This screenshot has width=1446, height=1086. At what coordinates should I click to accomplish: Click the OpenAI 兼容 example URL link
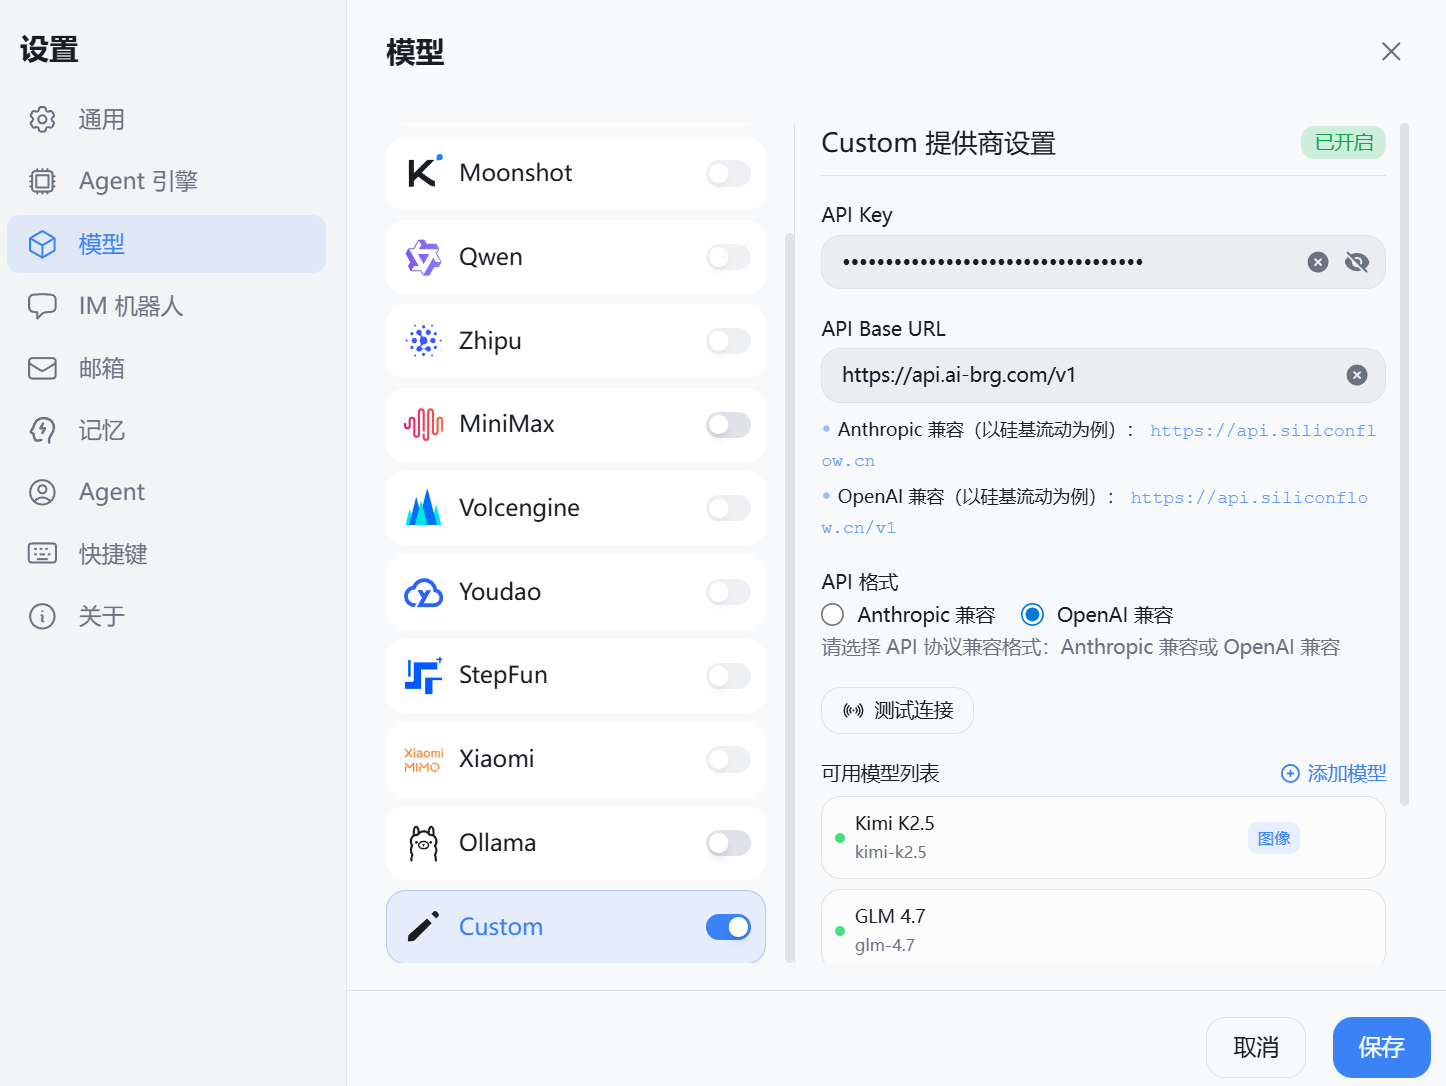1248,497
